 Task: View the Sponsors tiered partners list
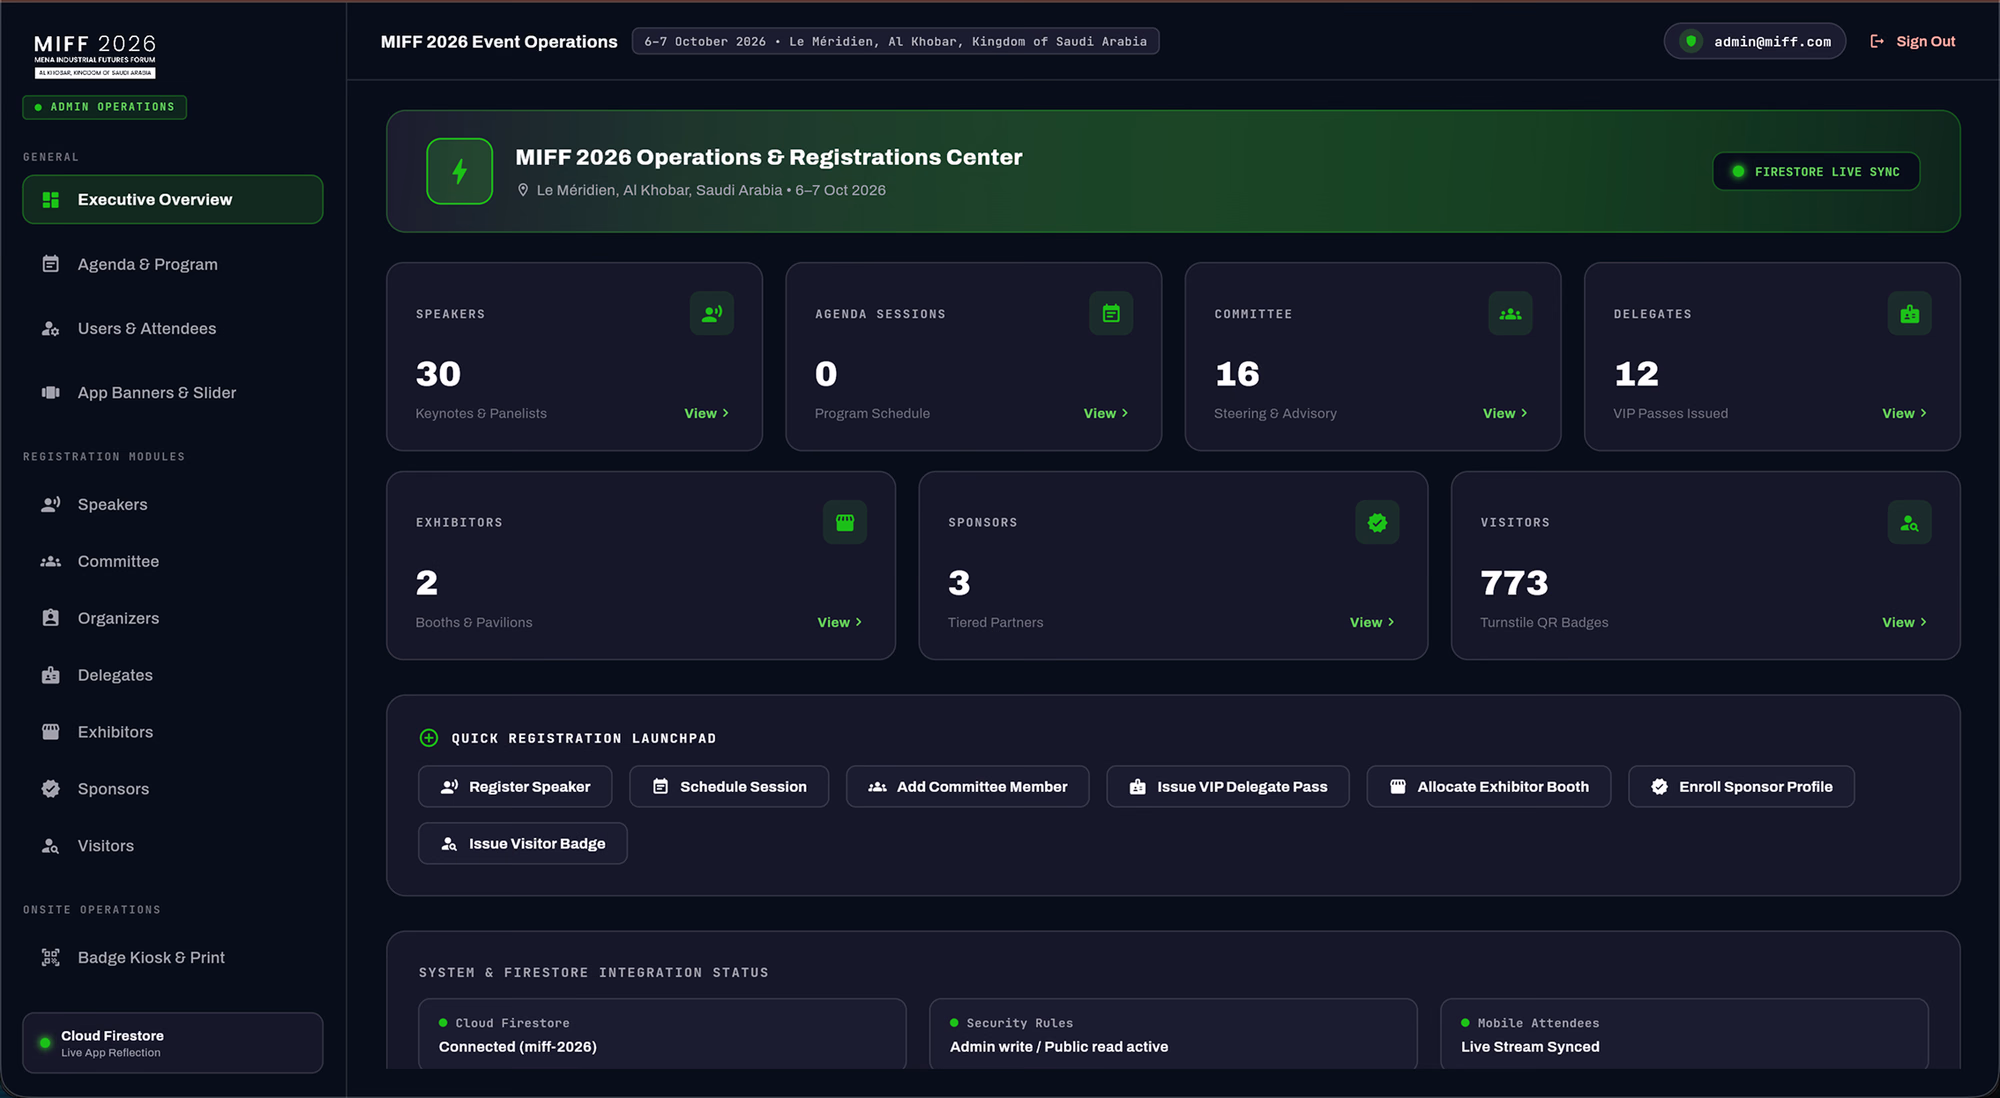[1371, 622]
